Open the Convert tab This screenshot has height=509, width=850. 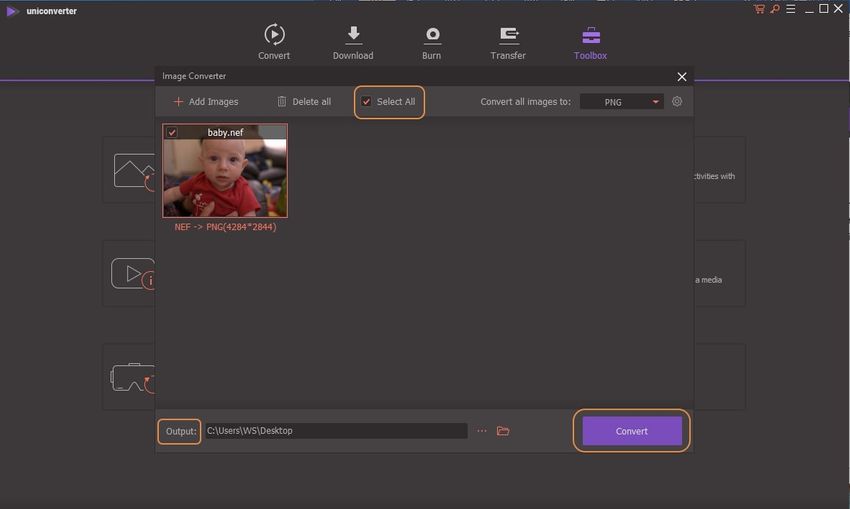click(274, 42)
